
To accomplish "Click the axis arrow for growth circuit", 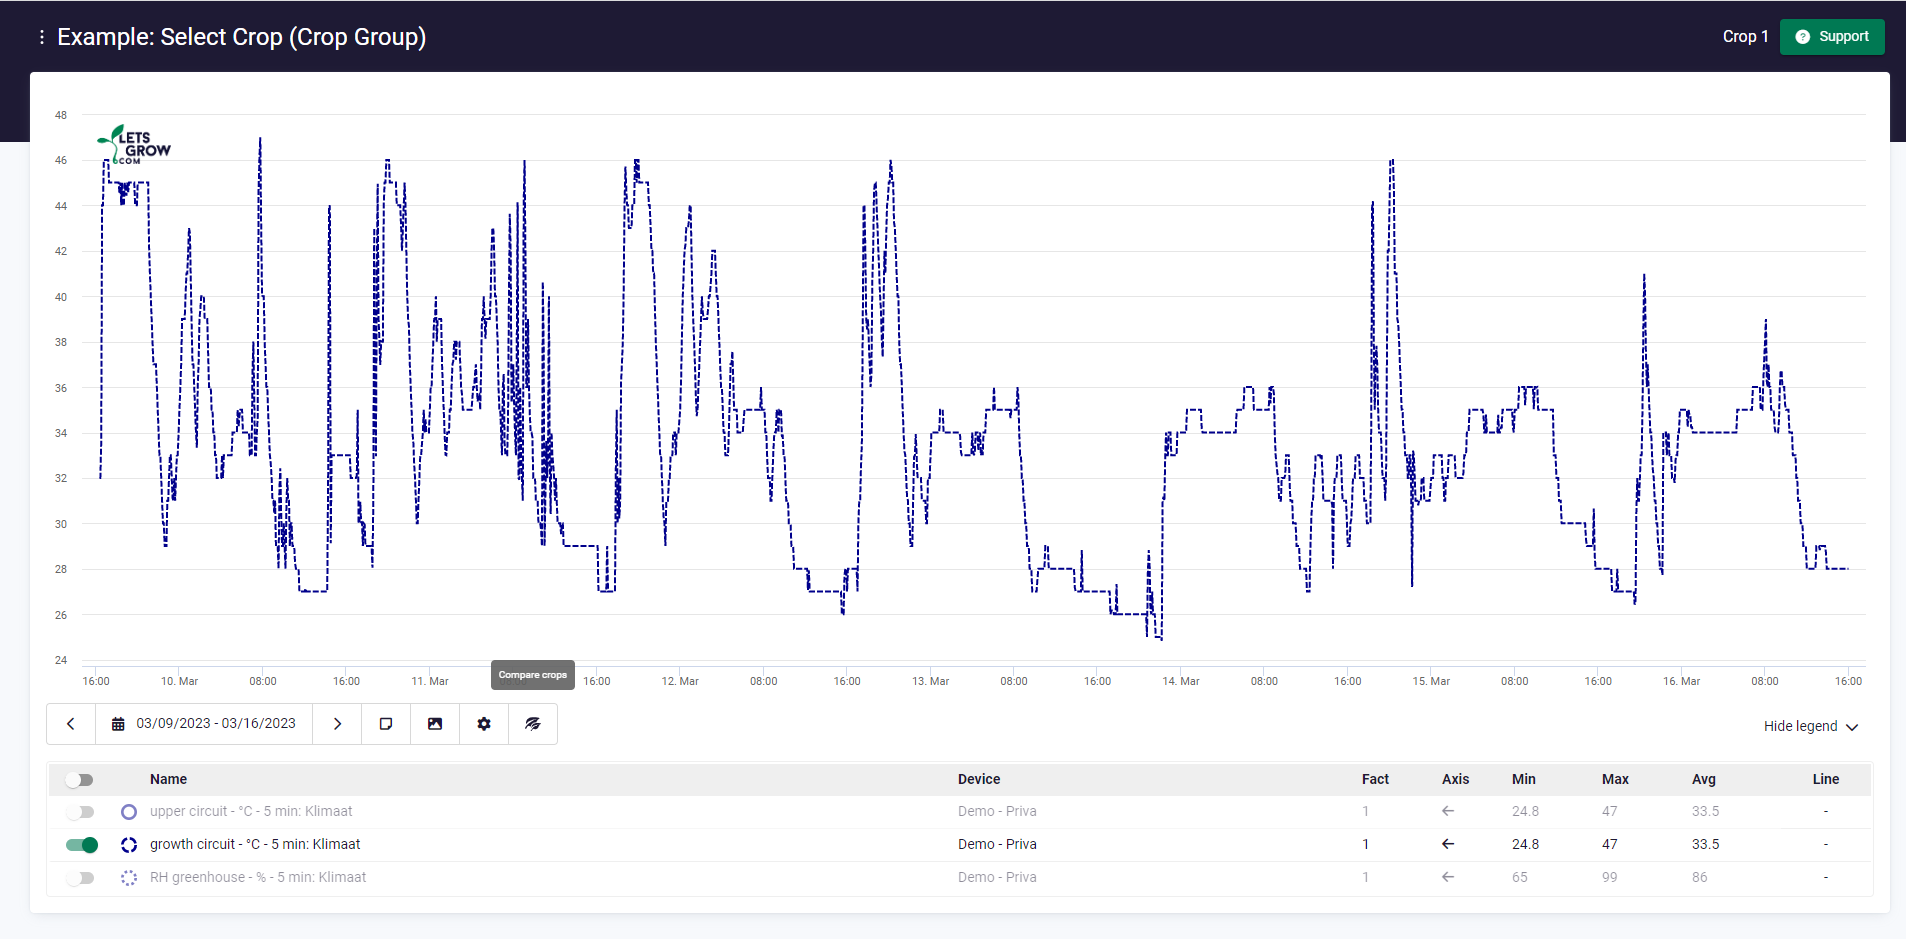I will 1447,844.
